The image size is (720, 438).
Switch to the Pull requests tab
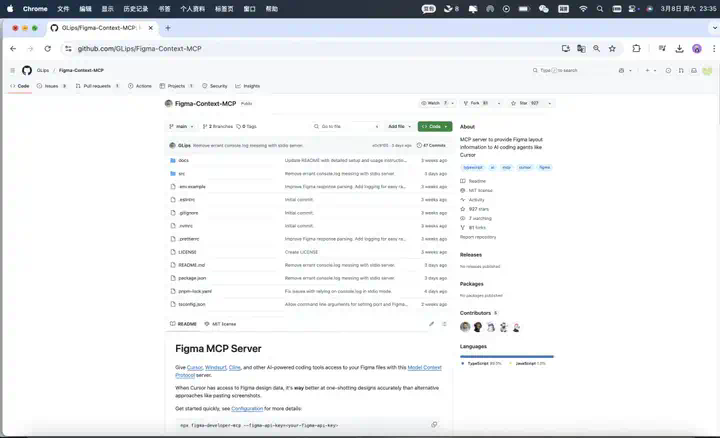97,86
